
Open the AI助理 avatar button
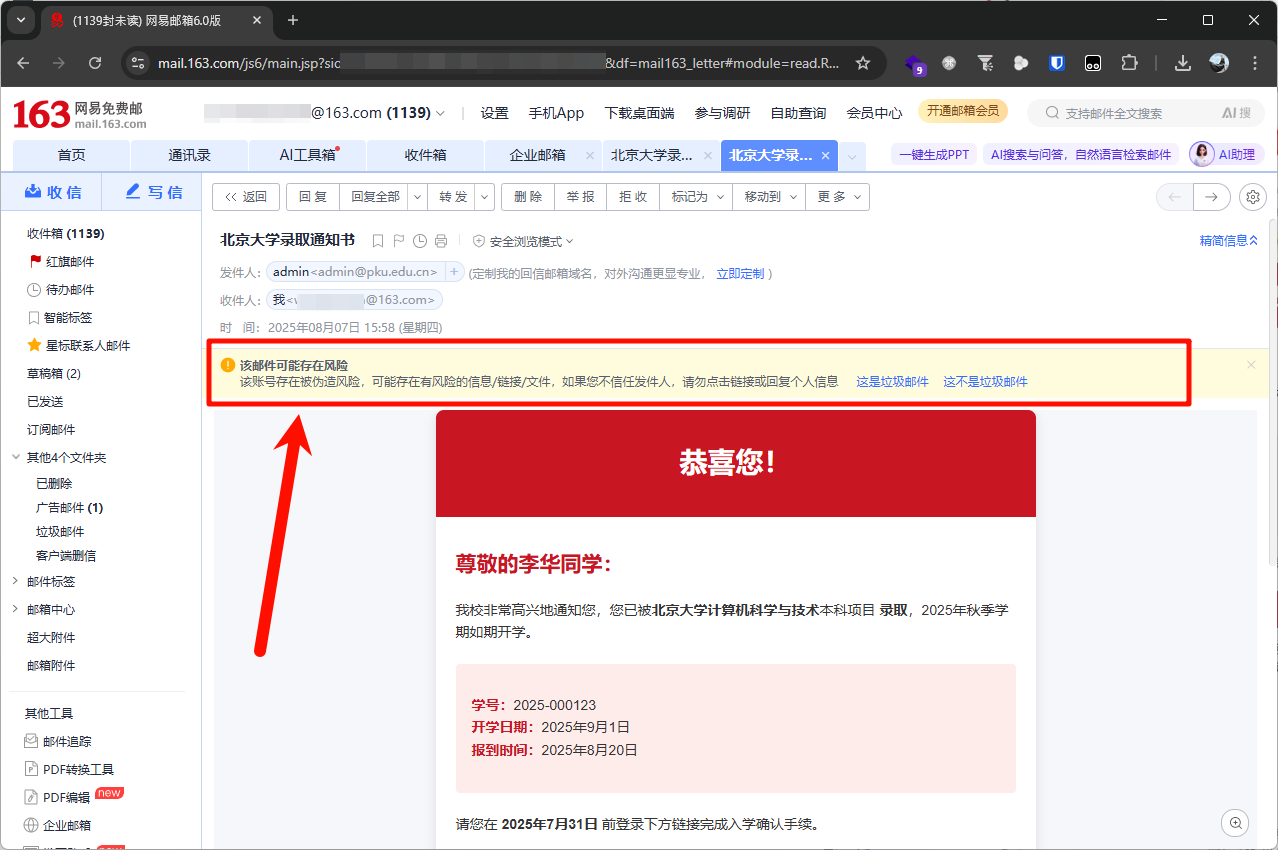pos(1226,155)
